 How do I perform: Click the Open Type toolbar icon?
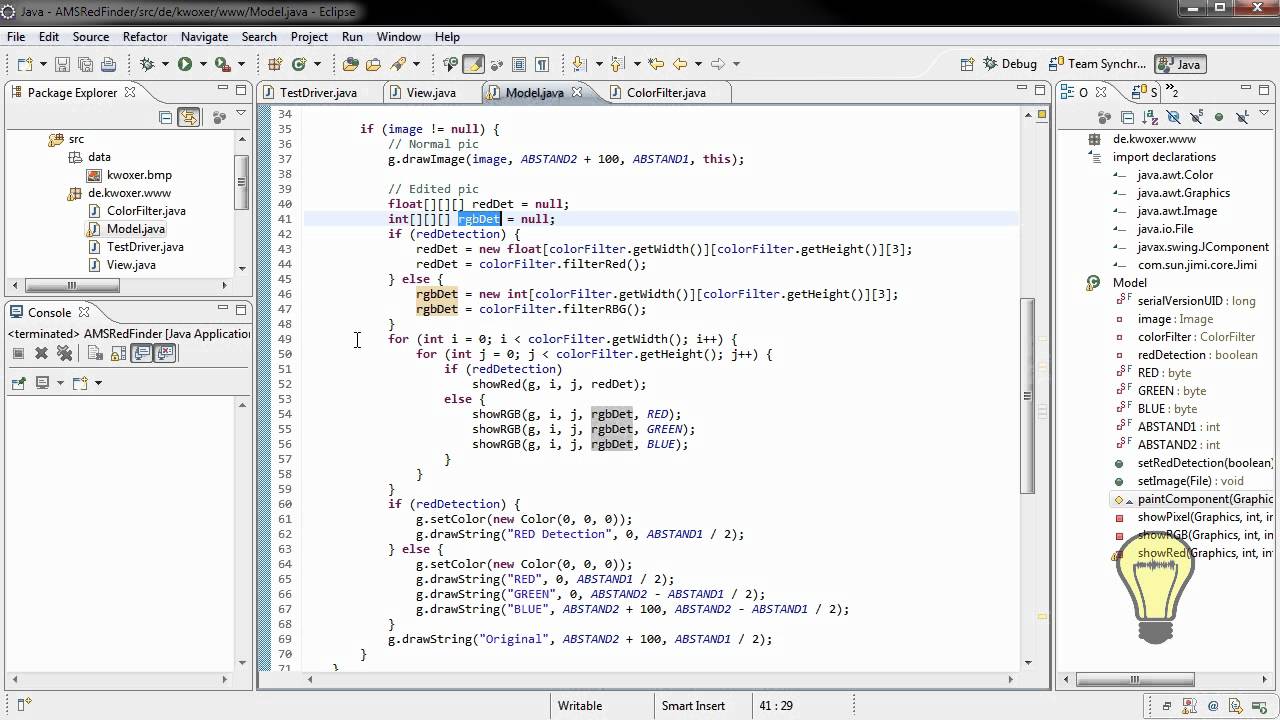350,64
